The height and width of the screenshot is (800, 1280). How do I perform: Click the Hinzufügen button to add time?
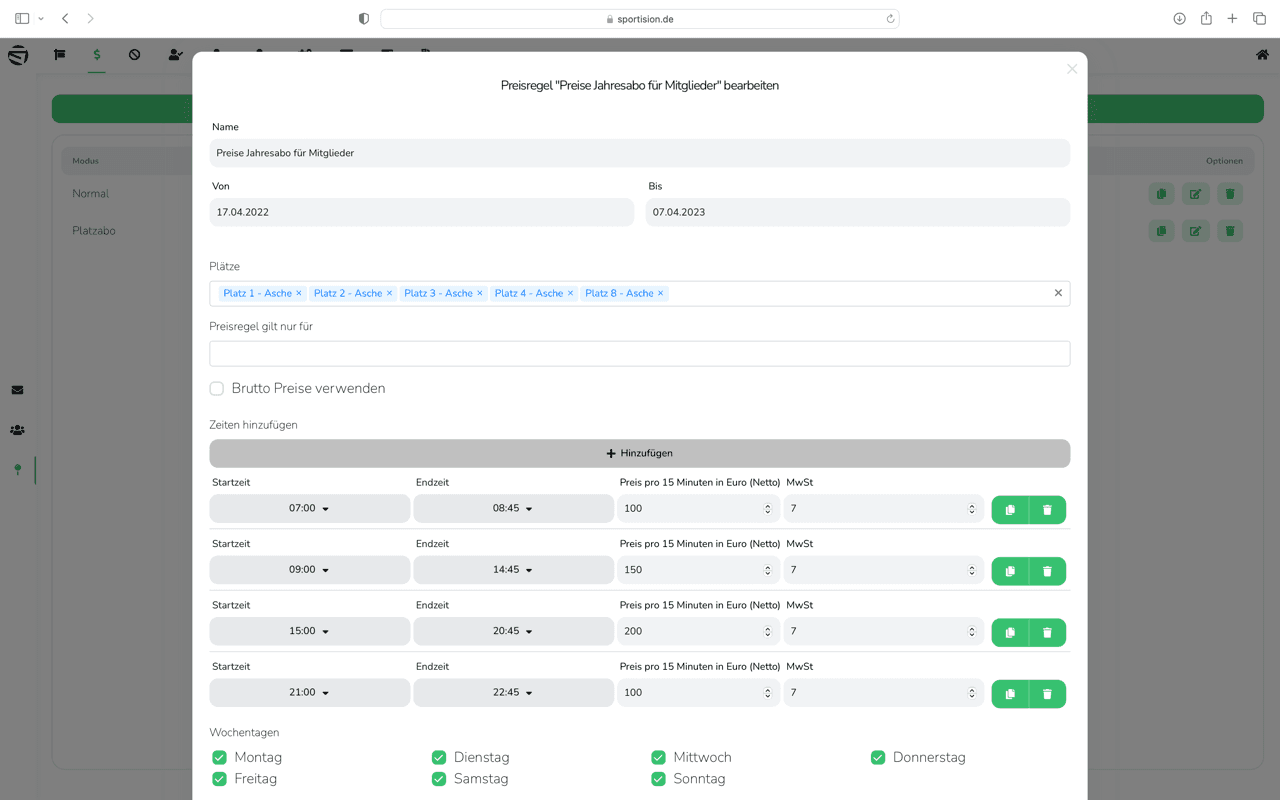[639, 453]
